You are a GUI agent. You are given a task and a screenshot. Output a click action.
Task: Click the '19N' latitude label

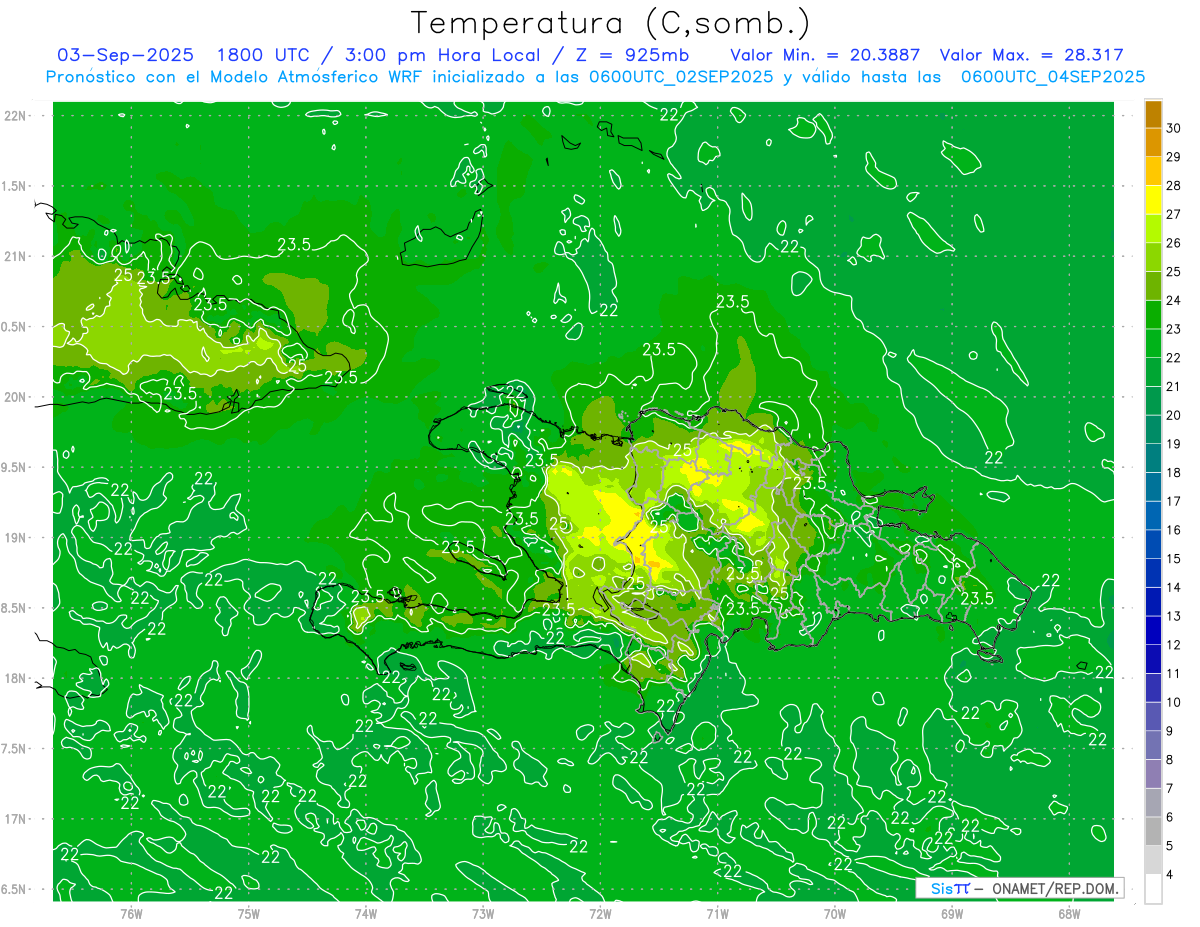tap(15, 538)
